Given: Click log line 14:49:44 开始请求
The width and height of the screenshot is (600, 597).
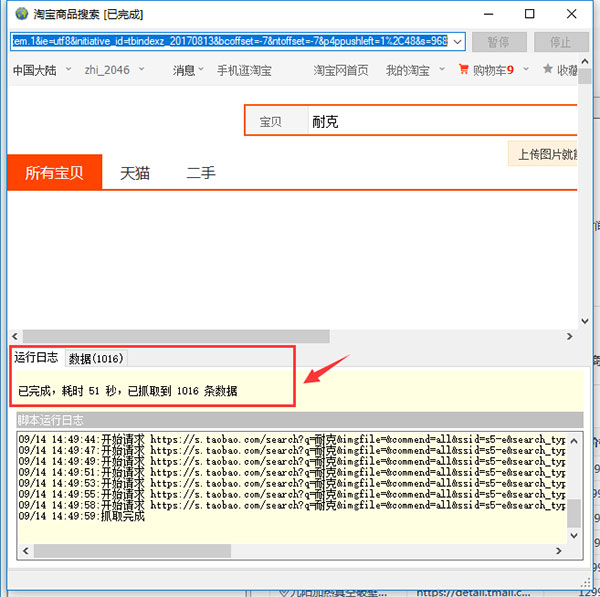Looking at the screenshot, I should pos(292,439).
